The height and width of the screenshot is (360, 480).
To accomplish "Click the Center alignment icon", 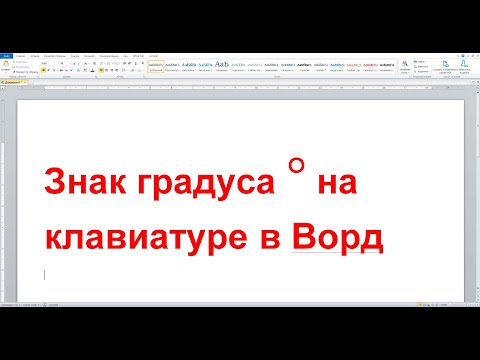I will pos(106,70).
